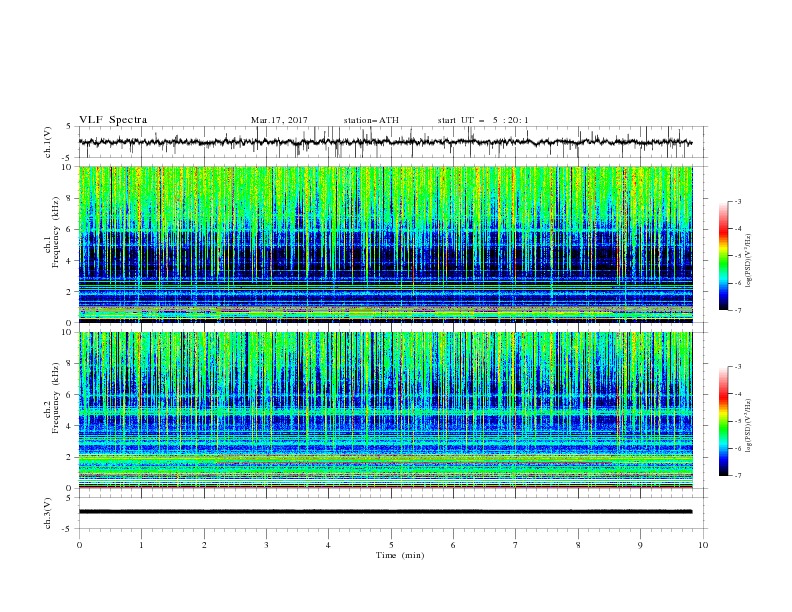The height and width of the screenshot is (612, 792).
Task: Click the "-3" label on ch.1 colorbar
Action: [737, 201]
